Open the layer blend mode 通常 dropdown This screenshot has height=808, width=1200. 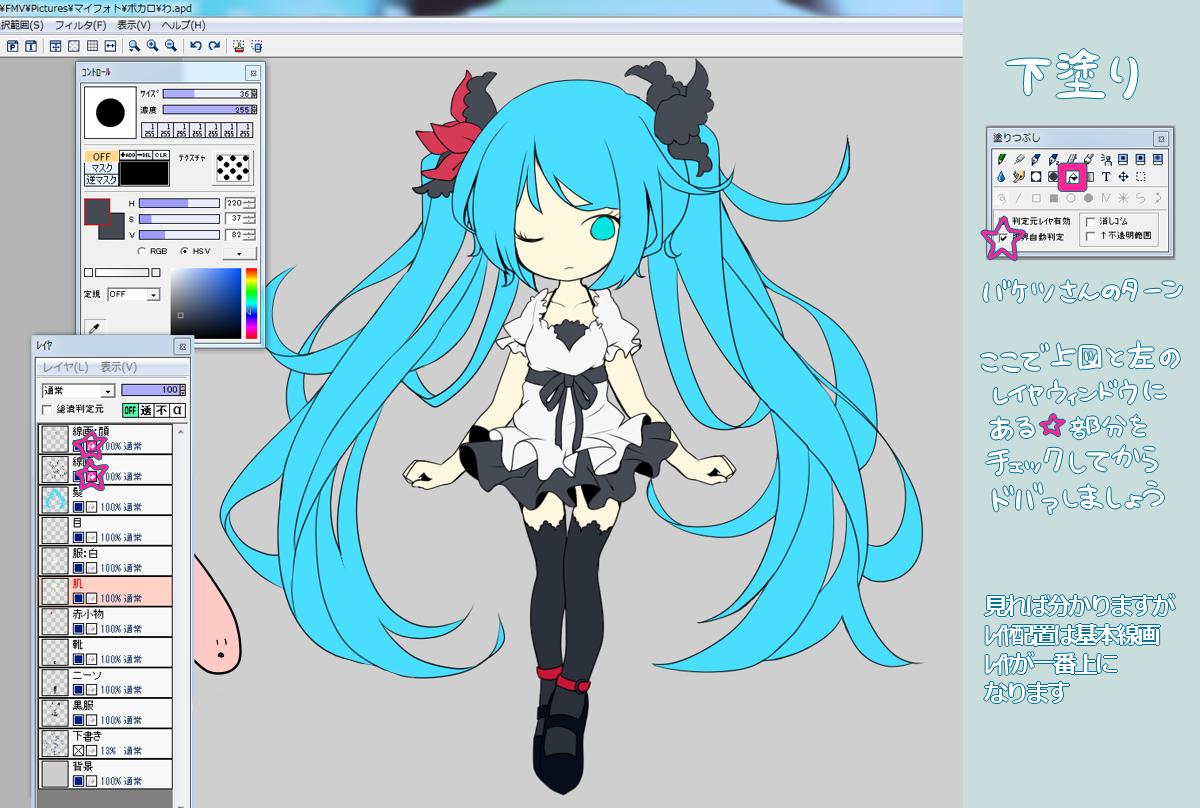coord(78,391)
